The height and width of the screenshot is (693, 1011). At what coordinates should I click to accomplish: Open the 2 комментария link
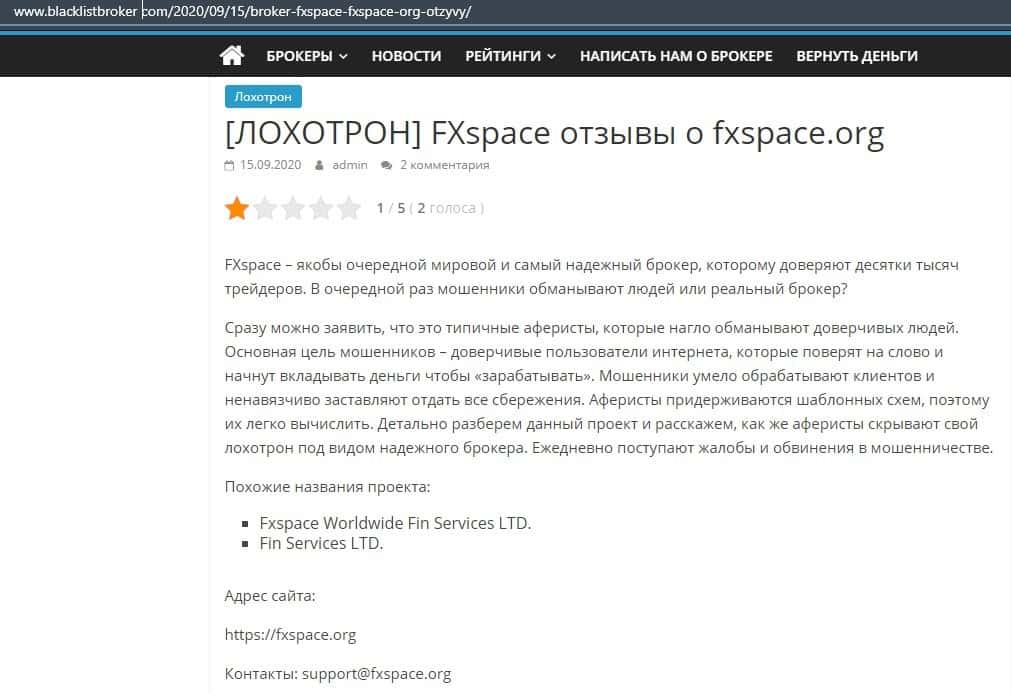click(x=444, y=165)
